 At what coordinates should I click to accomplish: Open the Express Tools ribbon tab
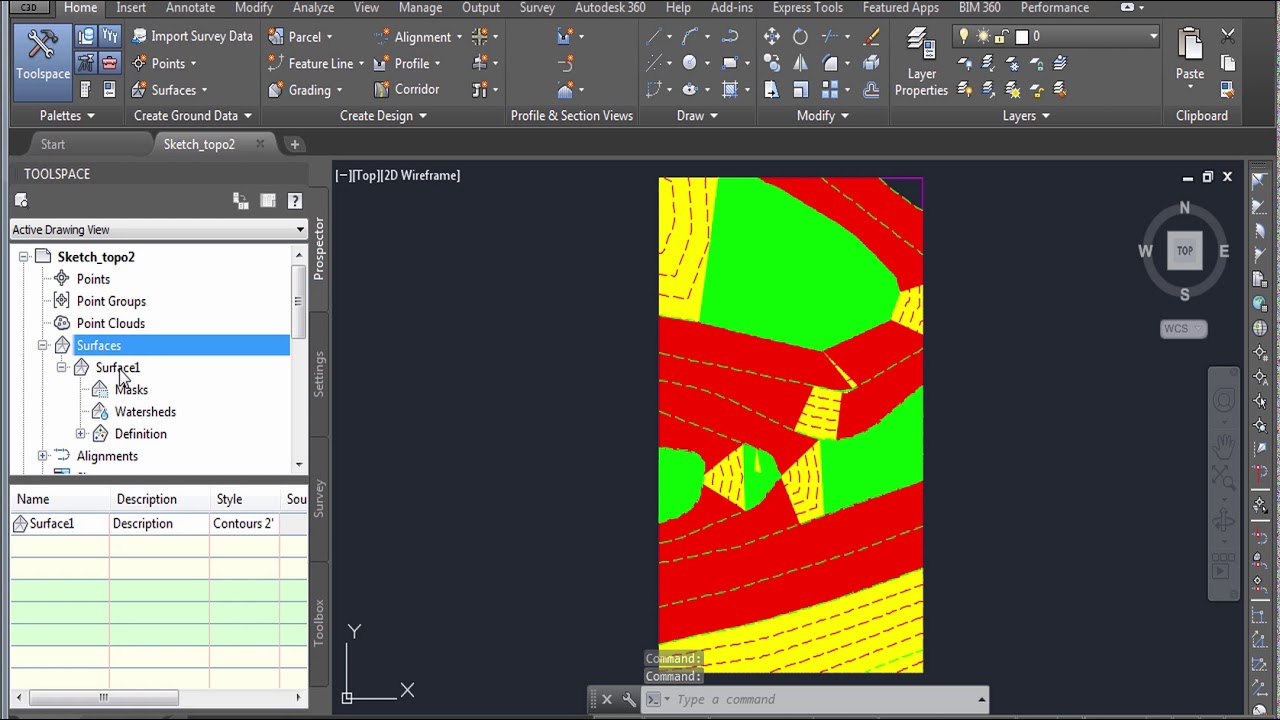point(807,8)
